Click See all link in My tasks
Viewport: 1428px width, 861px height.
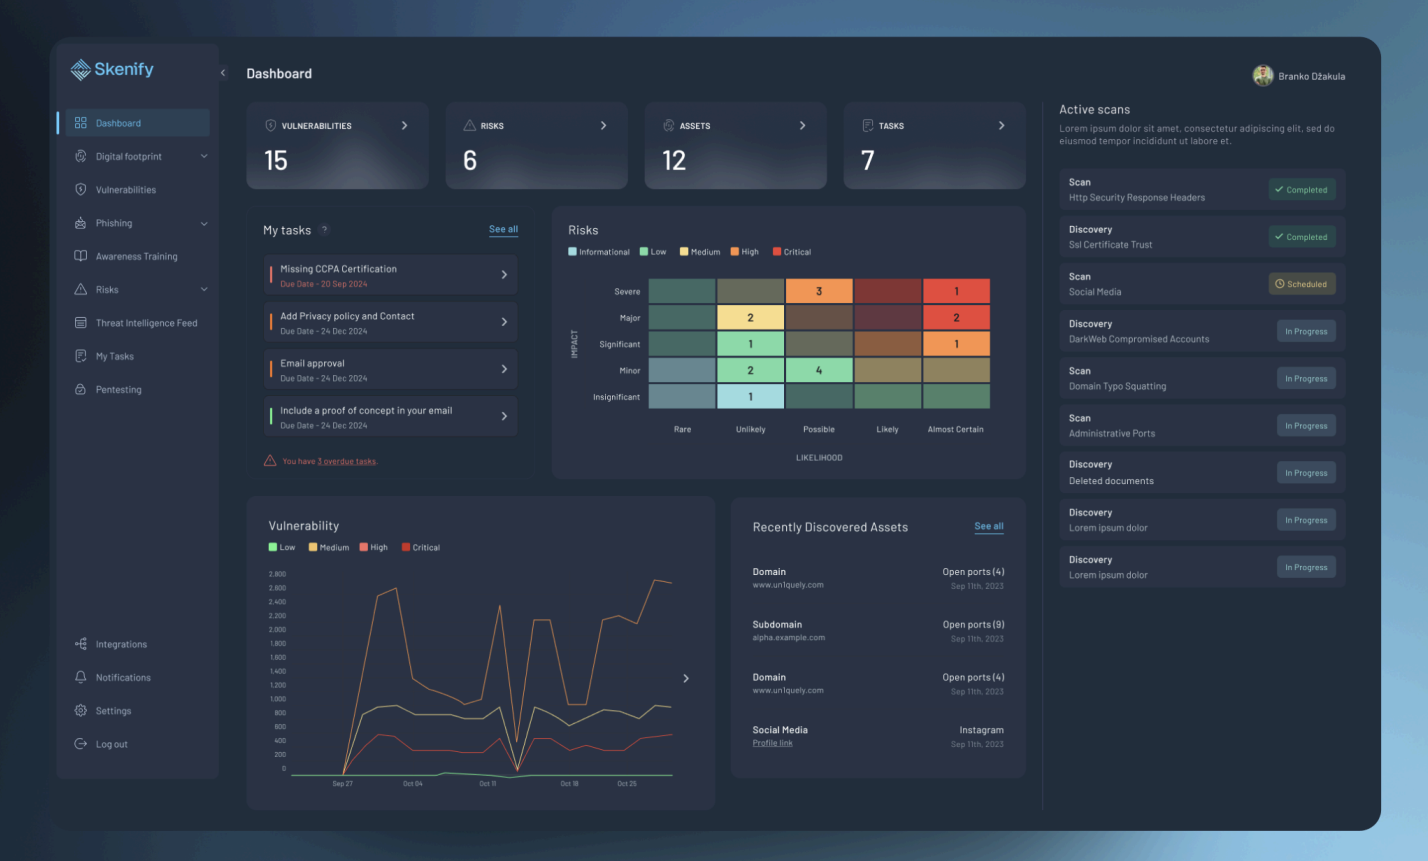[x=503, y=230]
